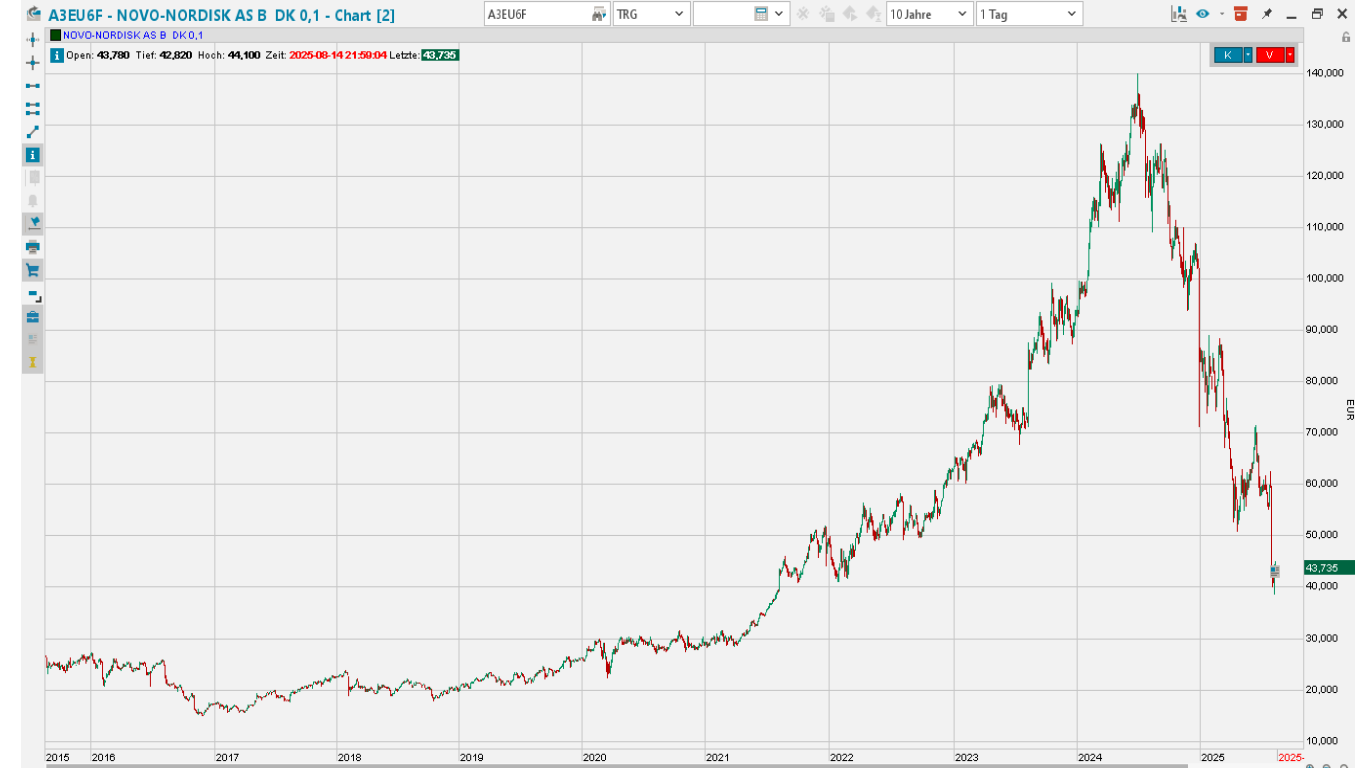The height and width of the screenshot is (768, 1366).
Task: Open the 1 Tag interval dropdown
Action: pos(1029,14)
